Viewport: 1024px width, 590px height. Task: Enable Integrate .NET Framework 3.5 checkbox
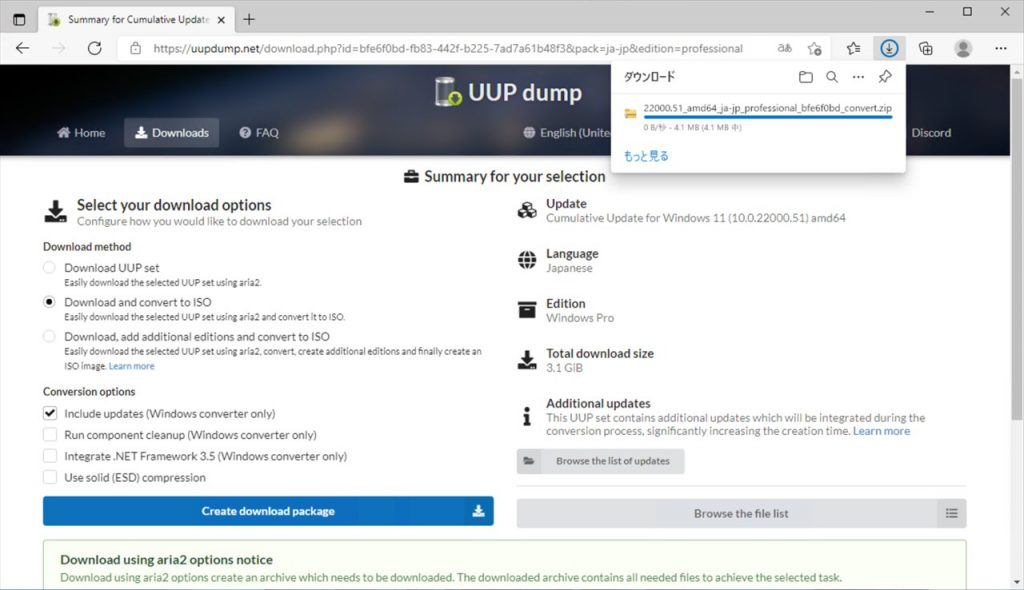click(50, 456)
